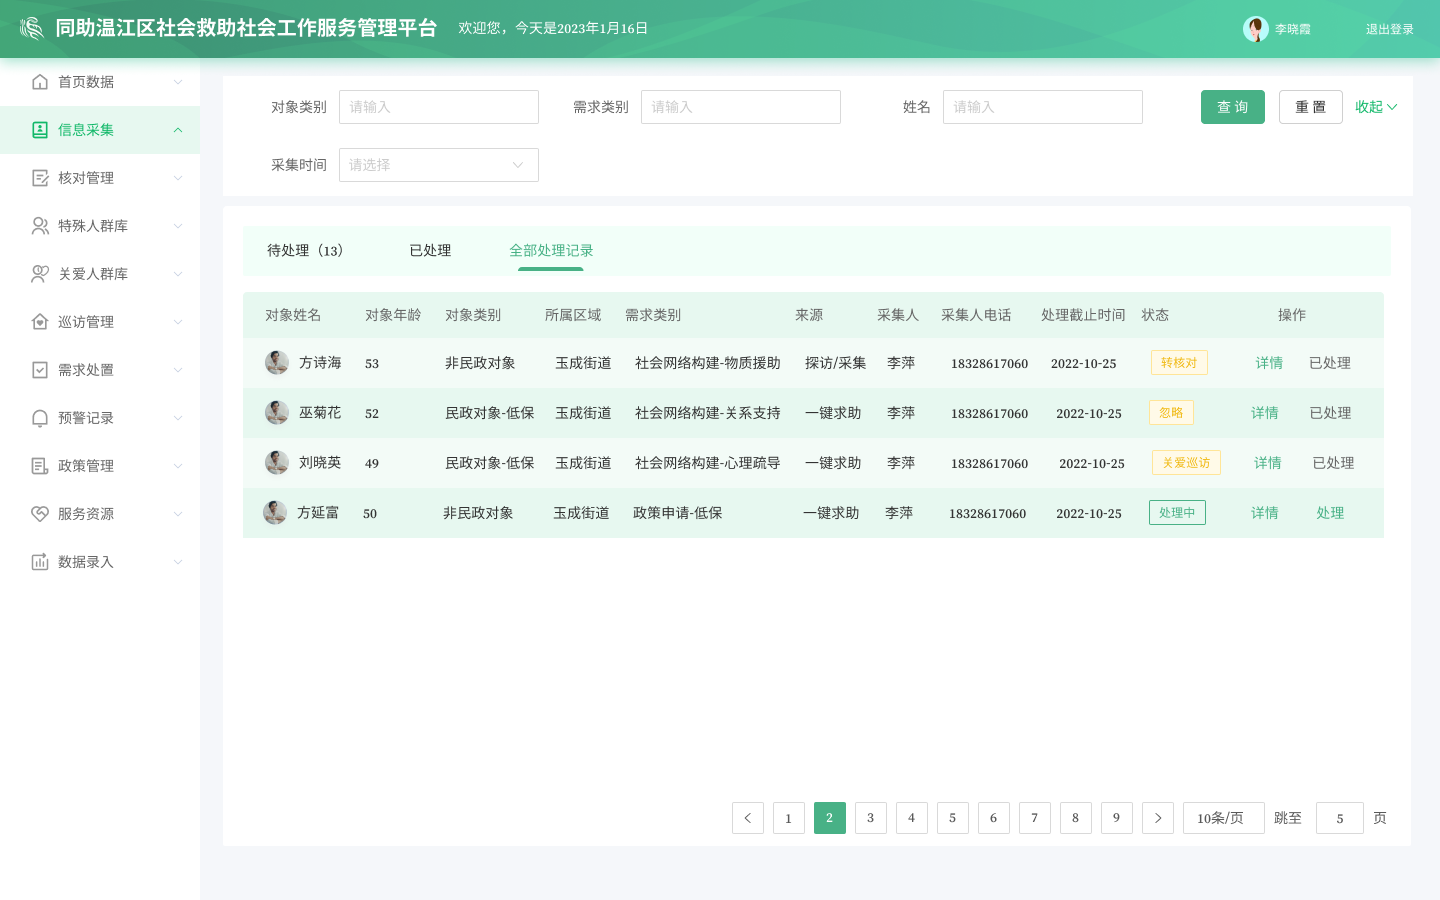The image size is (1440, 900).
Task: Expand 政策管理 menu chevron
Action: pos(178,466)
